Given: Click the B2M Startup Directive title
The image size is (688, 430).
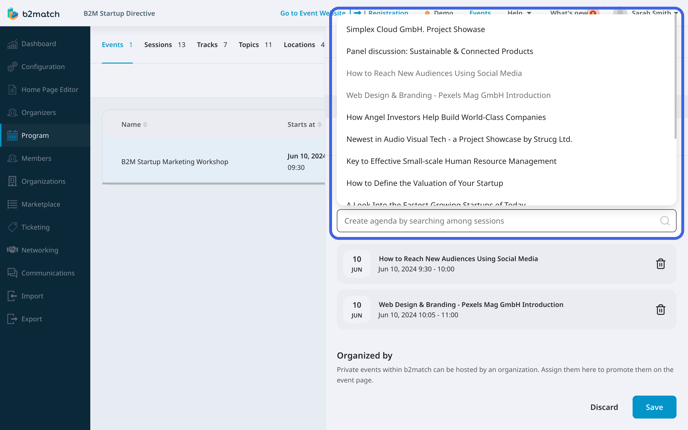Looking at the screenshot, I should (119, 14).
